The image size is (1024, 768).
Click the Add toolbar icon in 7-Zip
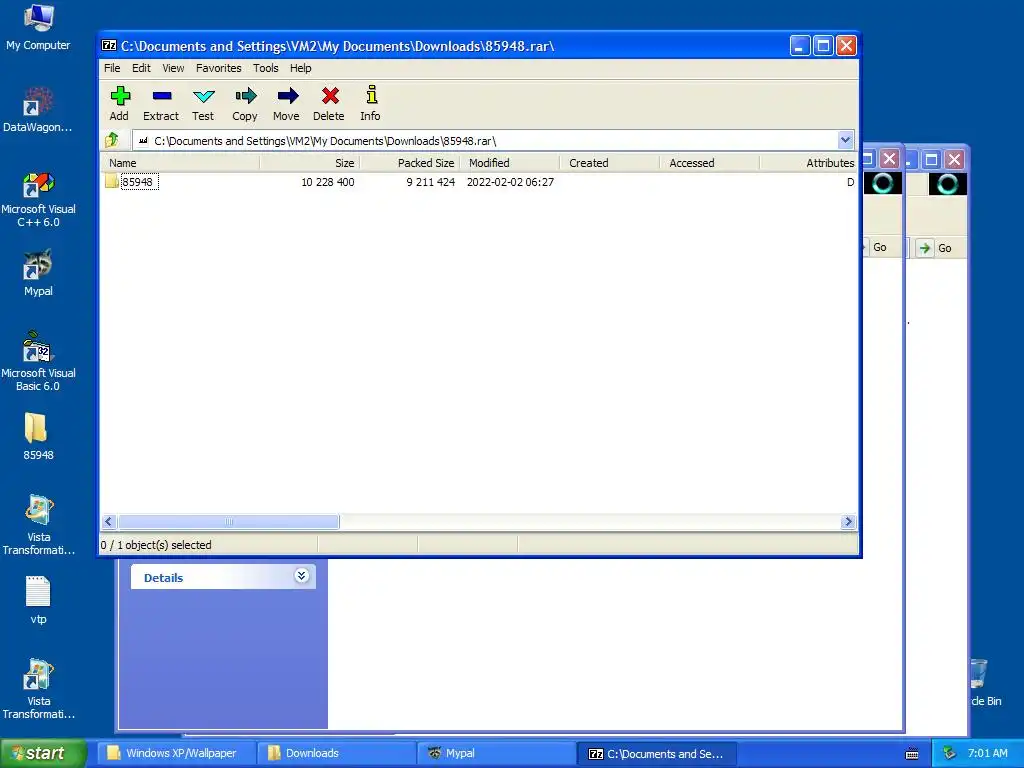pos(120,96)
